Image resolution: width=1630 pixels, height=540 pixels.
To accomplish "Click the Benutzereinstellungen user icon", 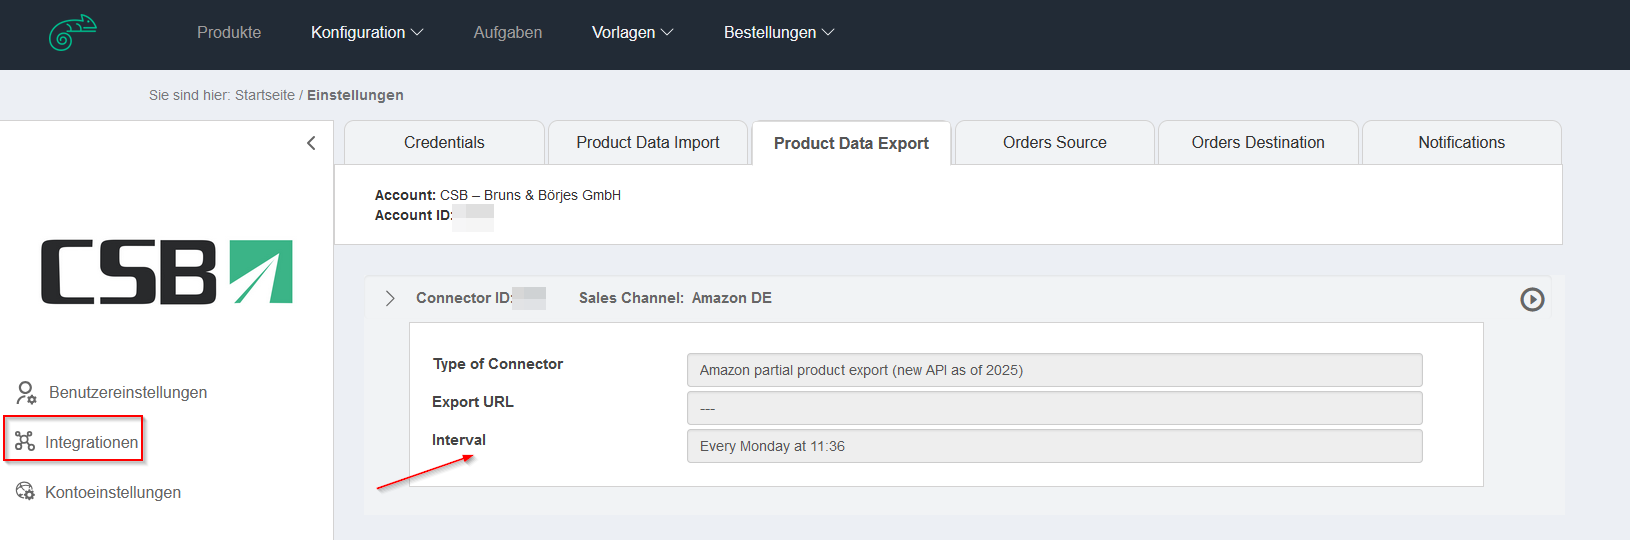I will tap(26, 392).
